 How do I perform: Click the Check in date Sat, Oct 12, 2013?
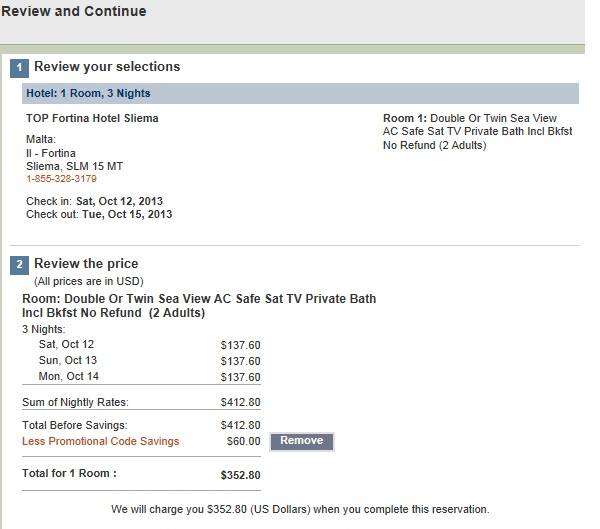point(119,201)
